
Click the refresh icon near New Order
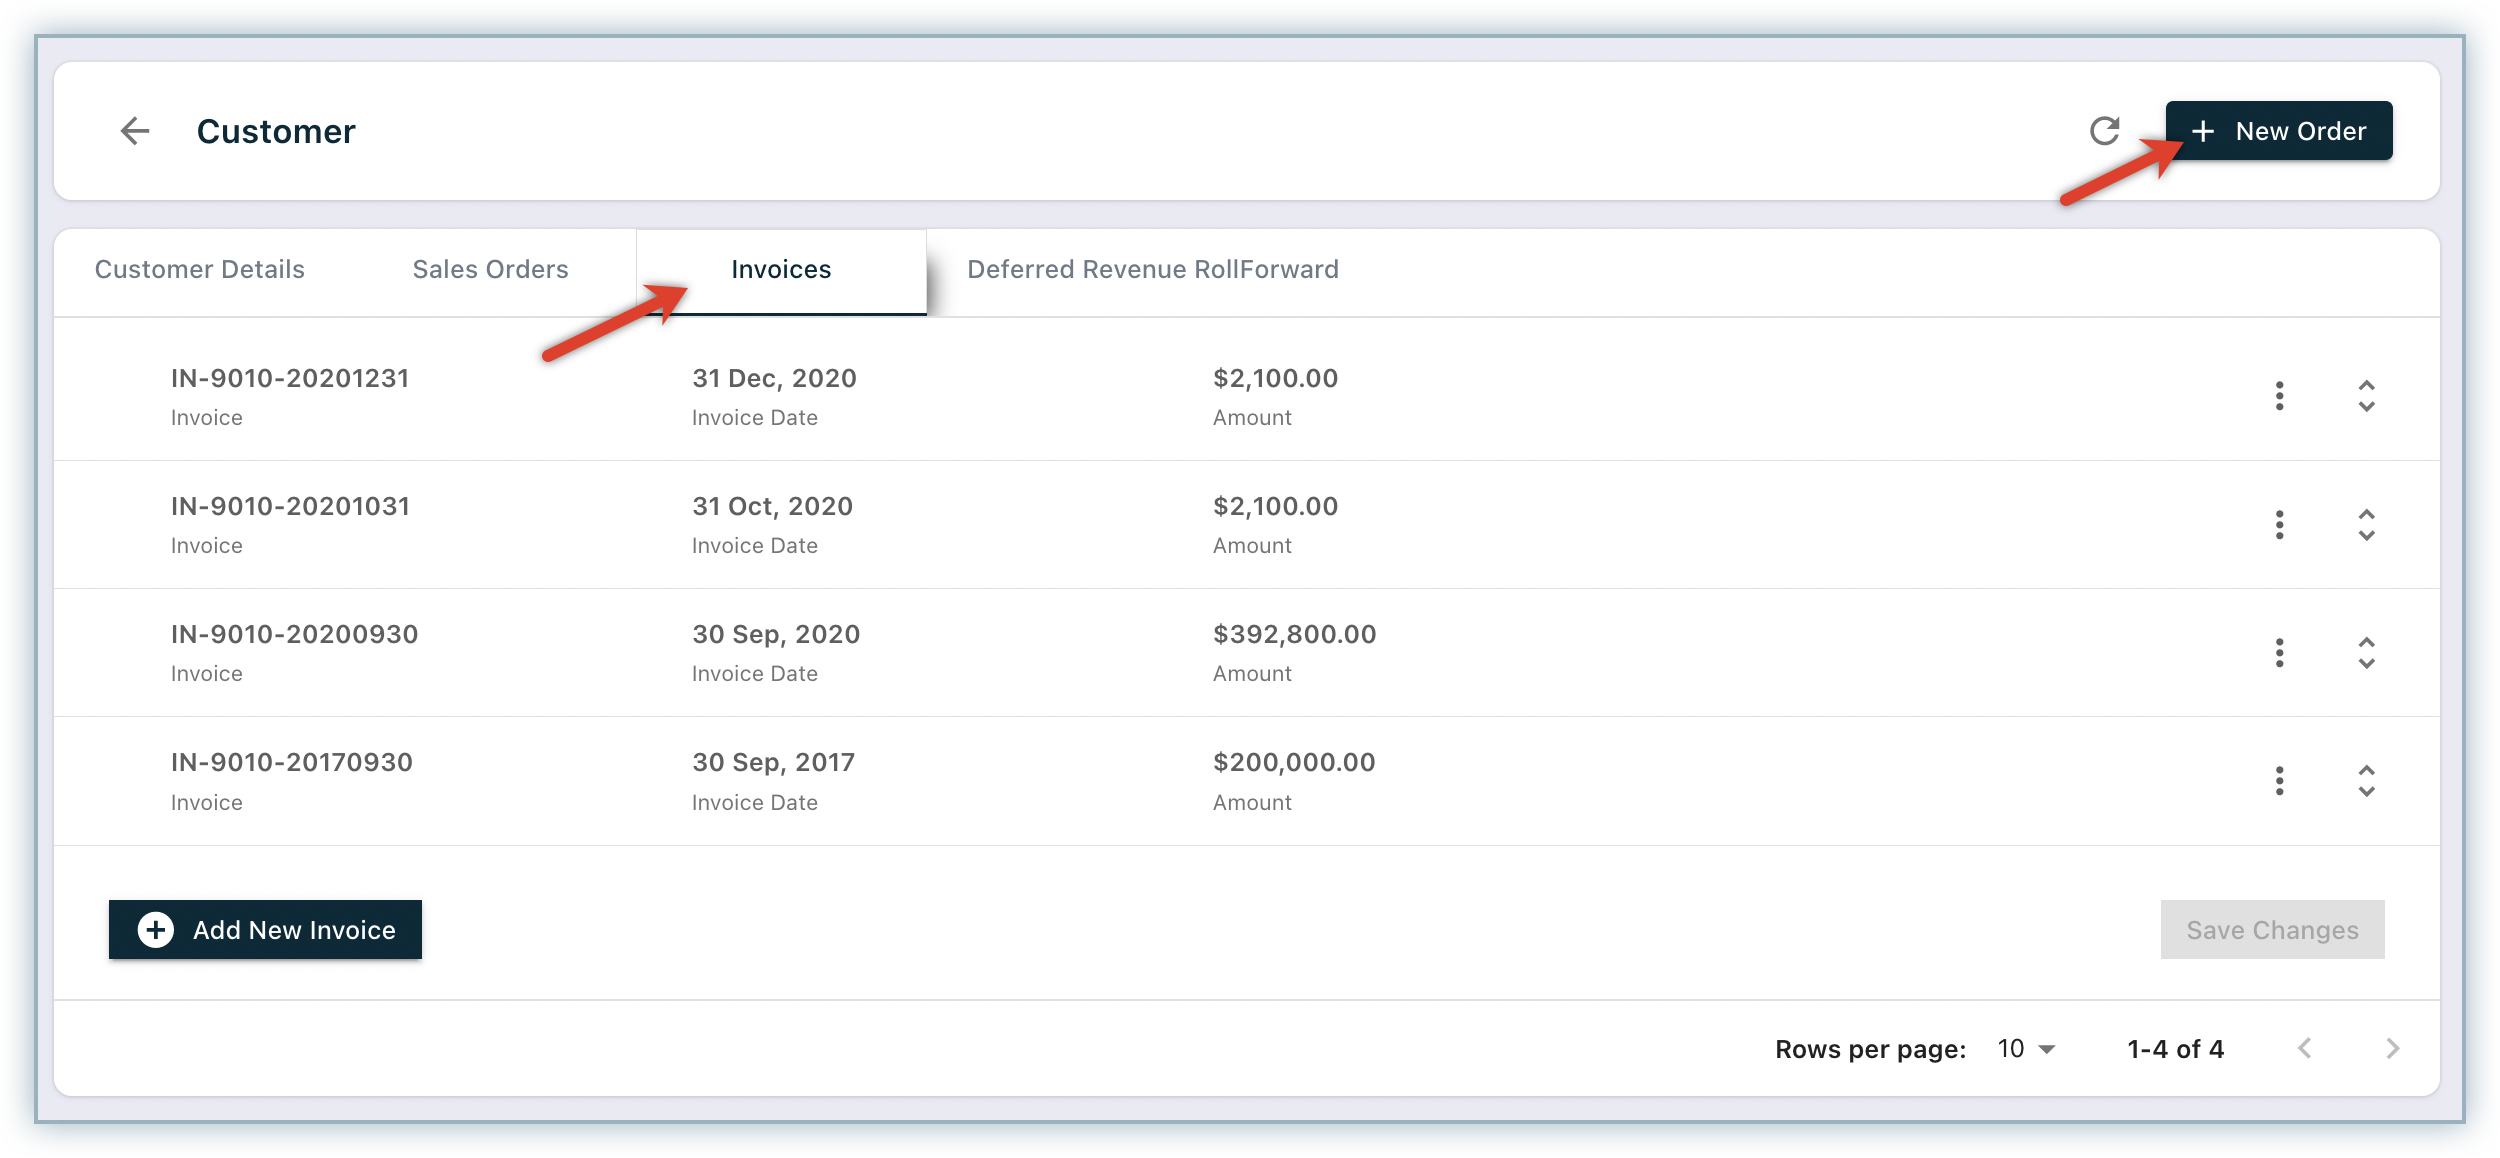point(2104,131)
